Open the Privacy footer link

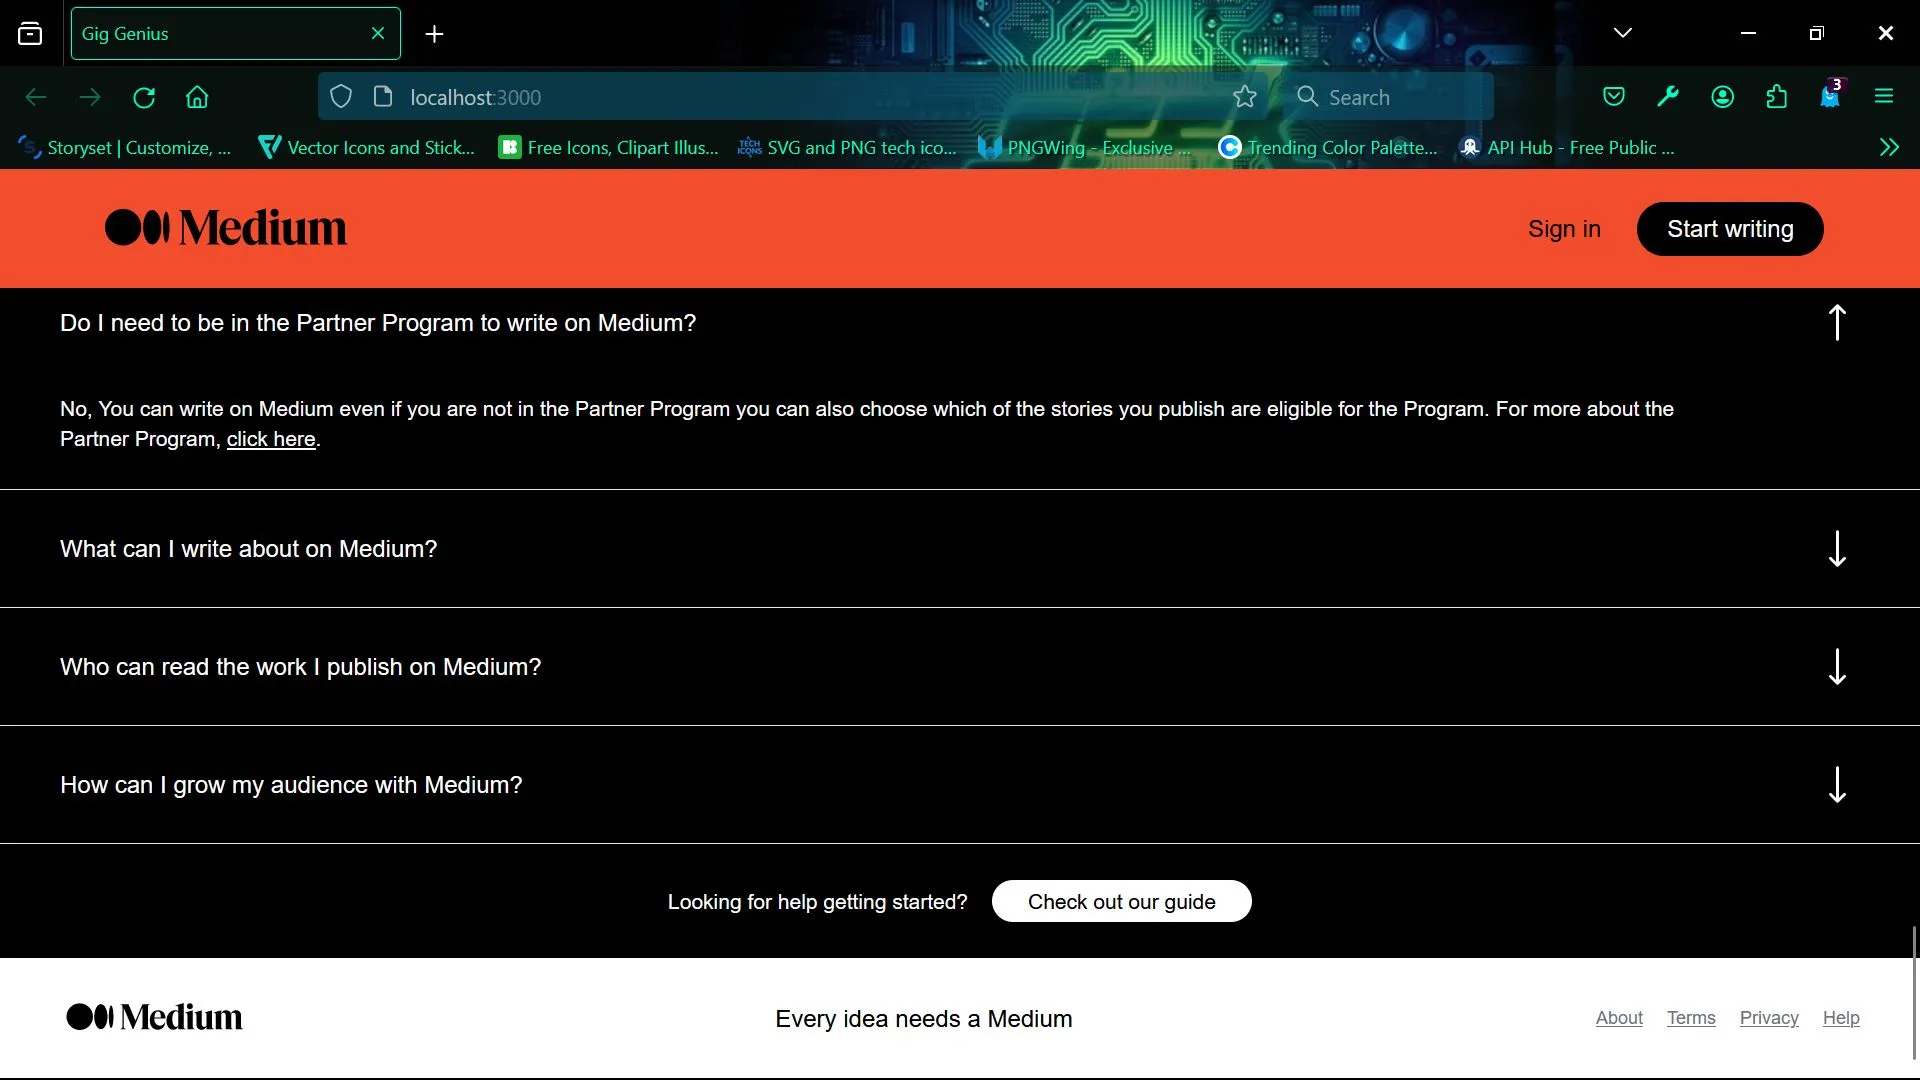coord(1769,1018)
